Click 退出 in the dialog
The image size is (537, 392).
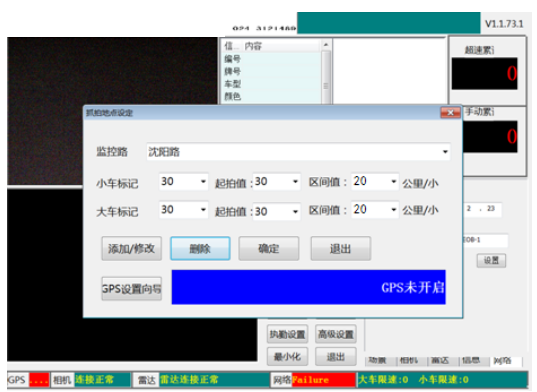[341, 249]
